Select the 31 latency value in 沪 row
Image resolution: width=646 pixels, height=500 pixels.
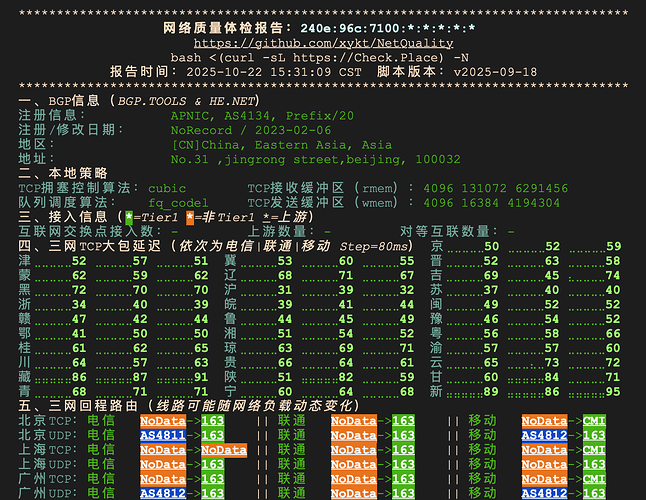[285, 290]
